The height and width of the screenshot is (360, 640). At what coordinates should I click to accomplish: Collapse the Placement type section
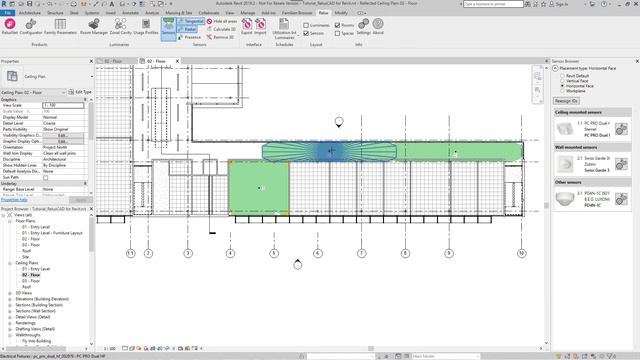click(555, 68)
